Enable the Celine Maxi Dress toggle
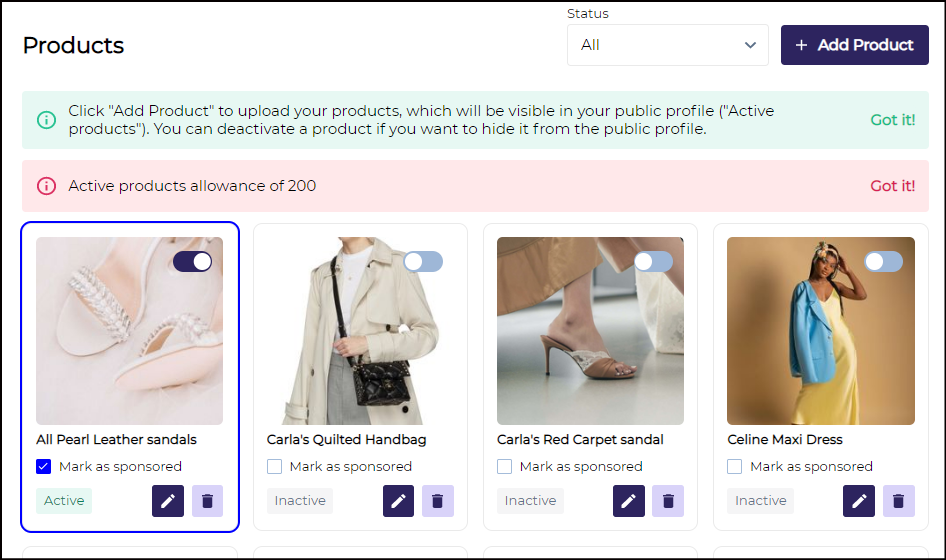 [x=883, y=262]
